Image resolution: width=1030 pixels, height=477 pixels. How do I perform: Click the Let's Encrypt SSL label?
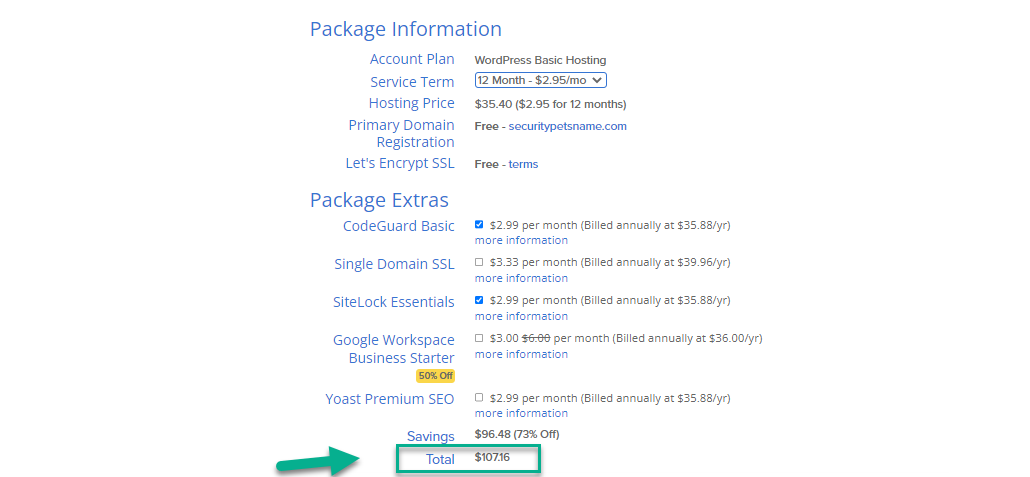click(400, 164)
